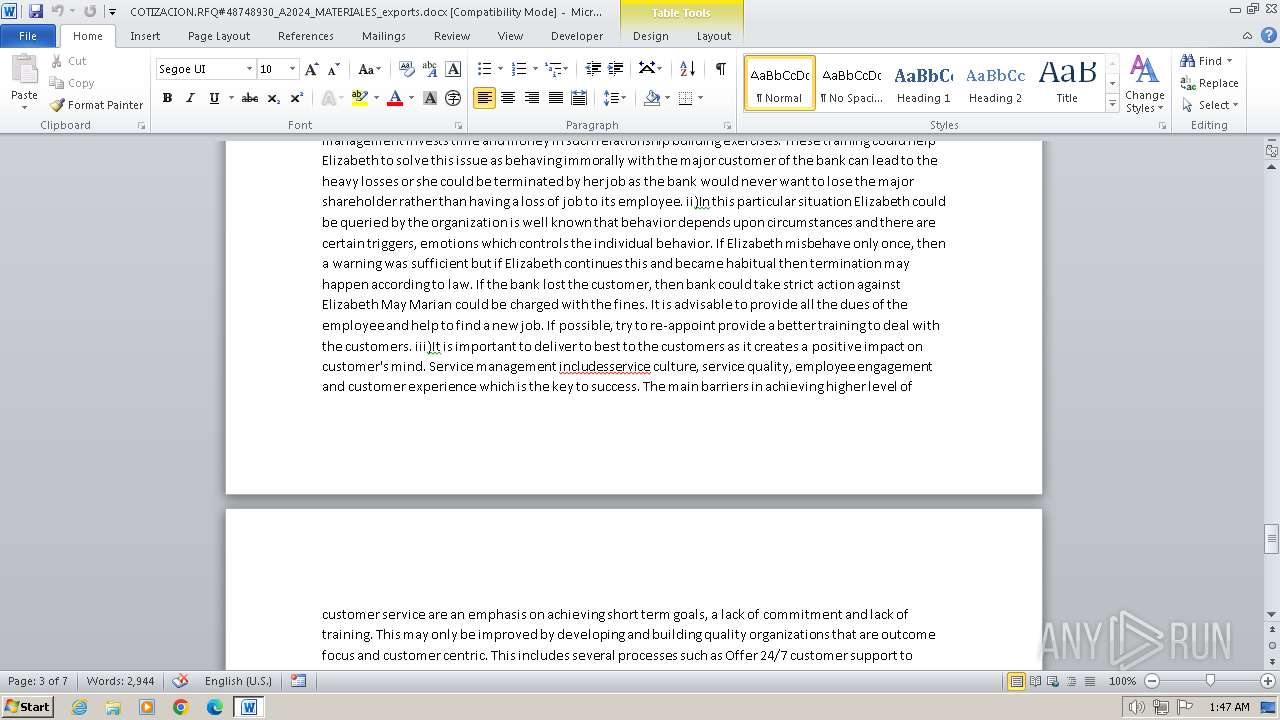Click the Full Screen Reading view icon
Viewport: 1280px width, 720px height.
pos(1035,681)
